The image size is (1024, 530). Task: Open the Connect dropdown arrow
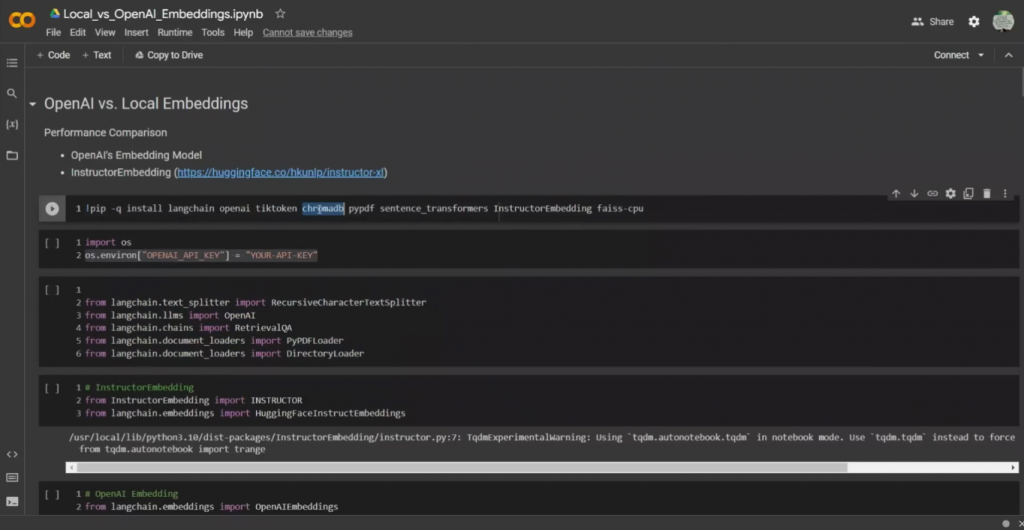click(981, 55)
